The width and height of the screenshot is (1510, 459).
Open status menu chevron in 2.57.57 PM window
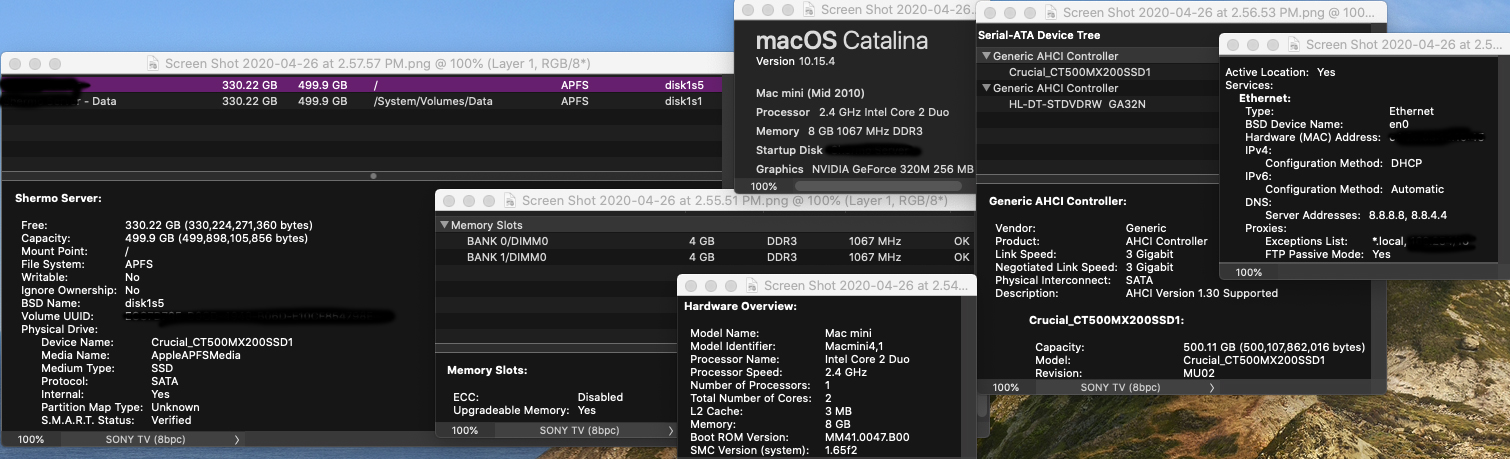pyautogui.click(x=236, y=439)
